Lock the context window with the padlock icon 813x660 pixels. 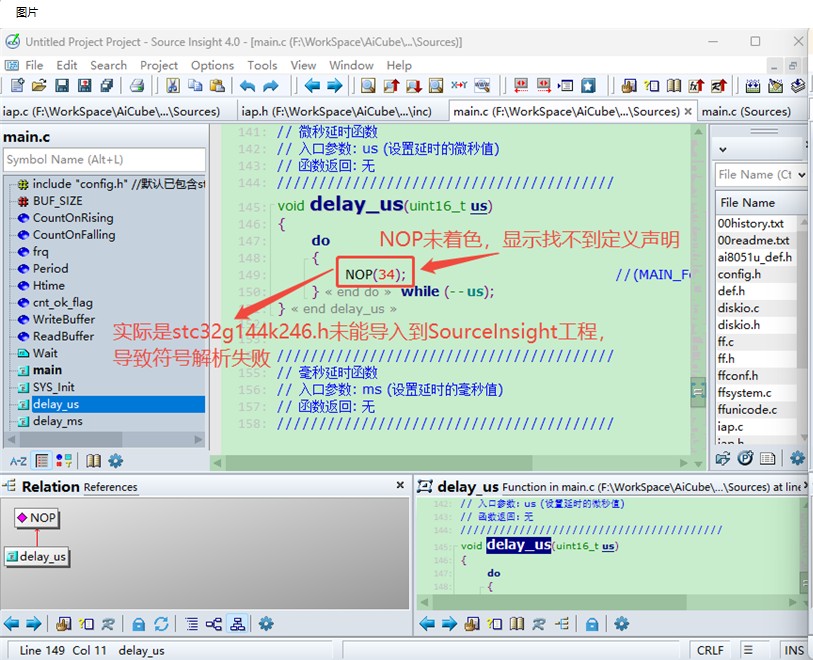[x=592, y=624]
